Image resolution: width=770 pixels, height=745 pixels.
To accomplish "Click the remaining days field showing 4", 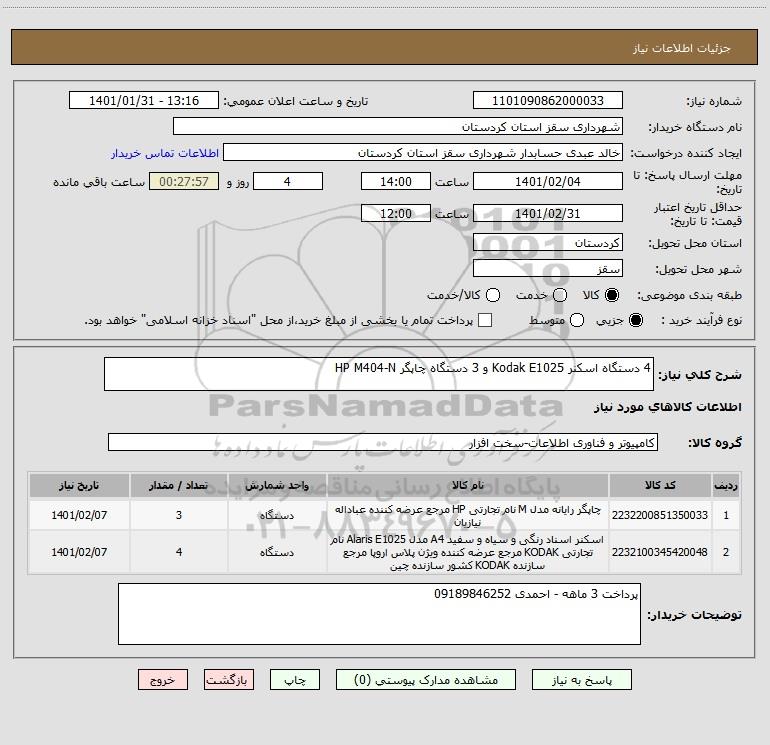I will (288, 181).
